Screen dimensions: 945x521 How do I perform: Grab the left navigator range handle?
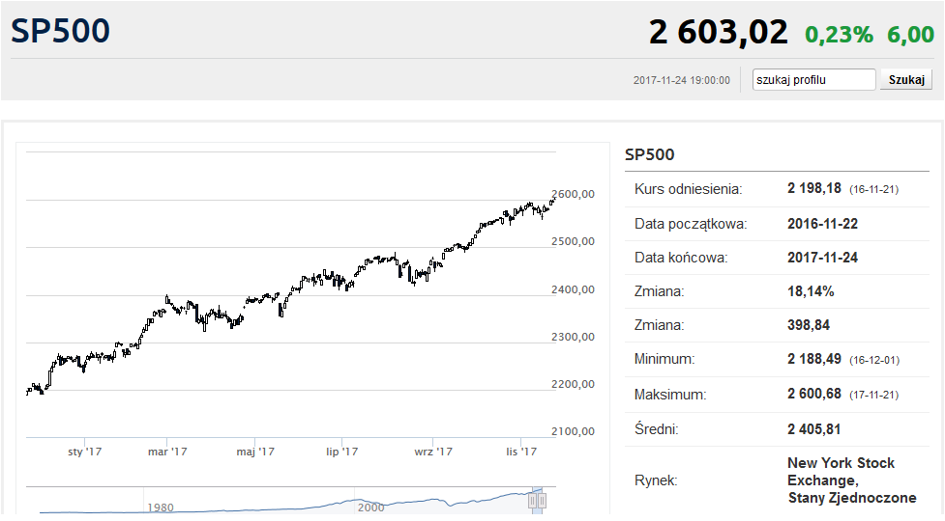pos(533,500)
